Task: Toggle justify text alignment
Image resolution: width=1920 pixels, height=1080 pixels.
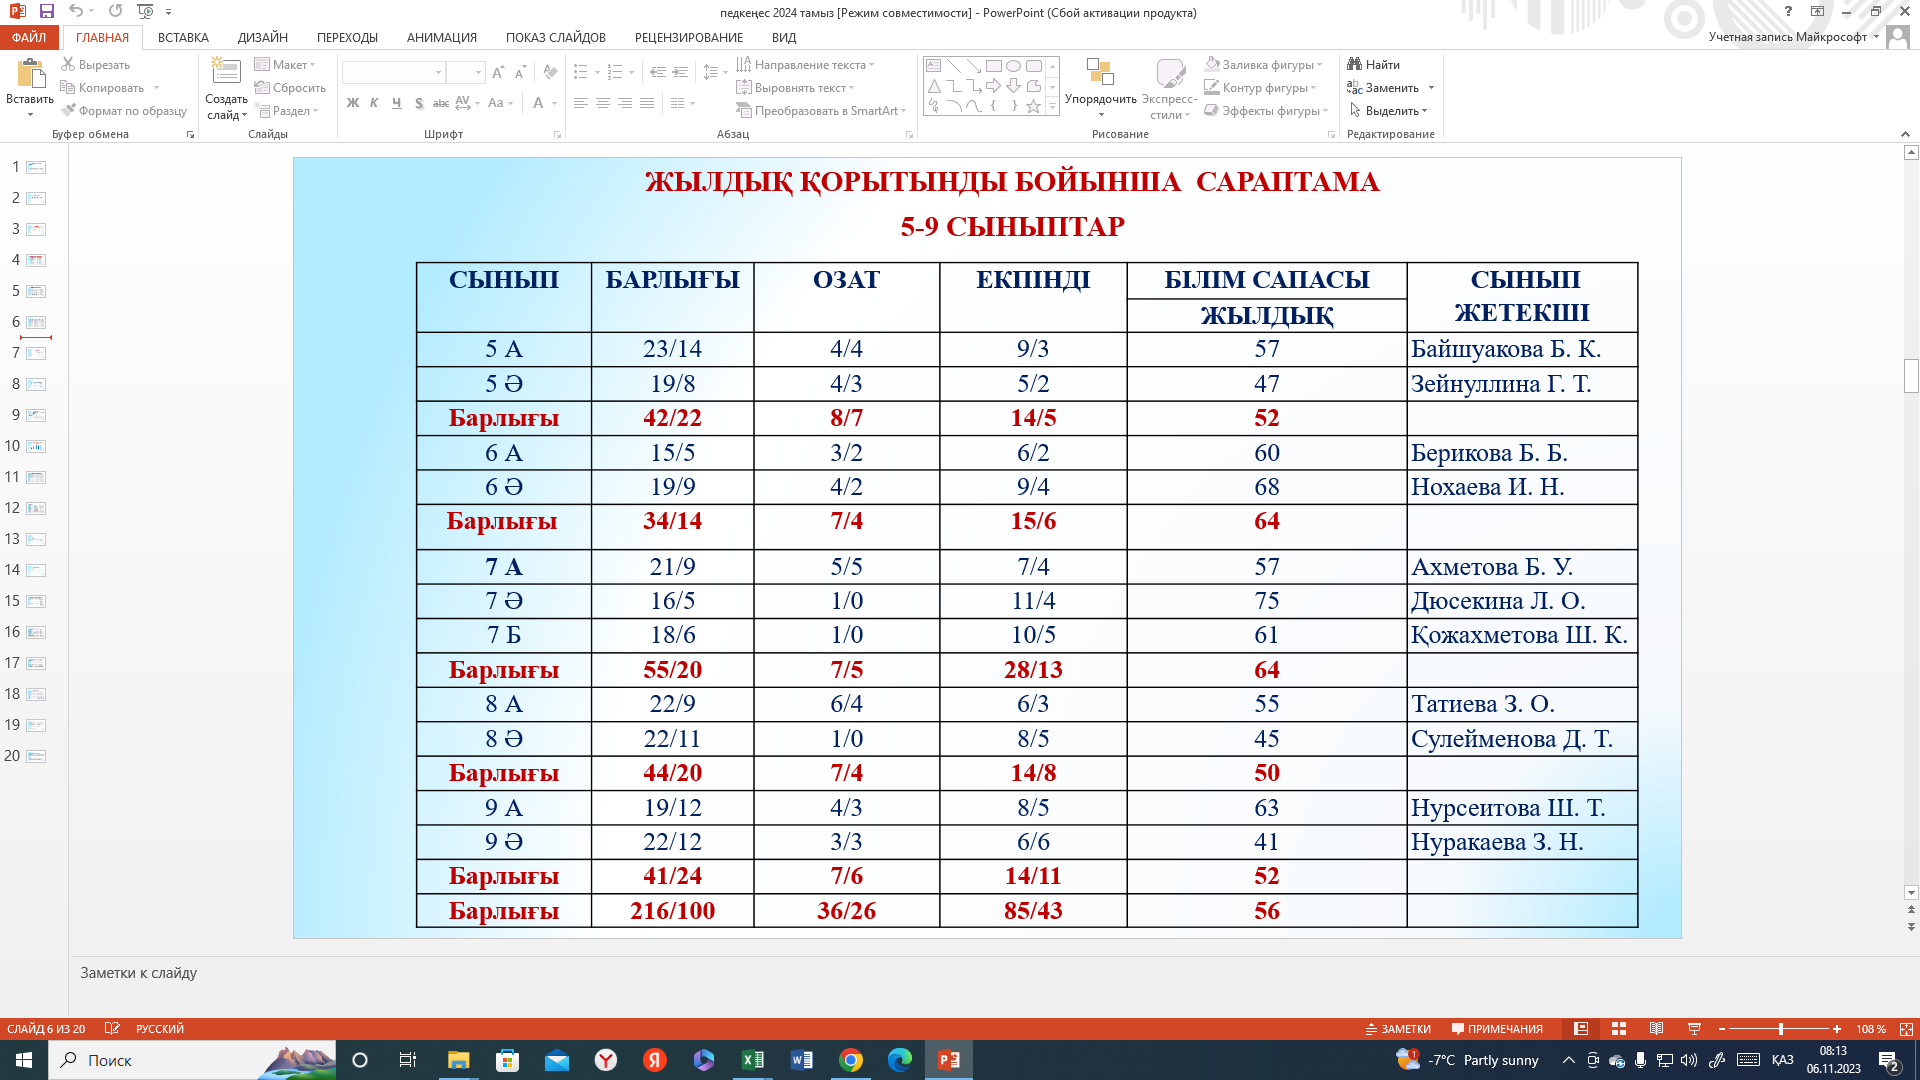Action: pyautogui.click(x=647, y=103)
